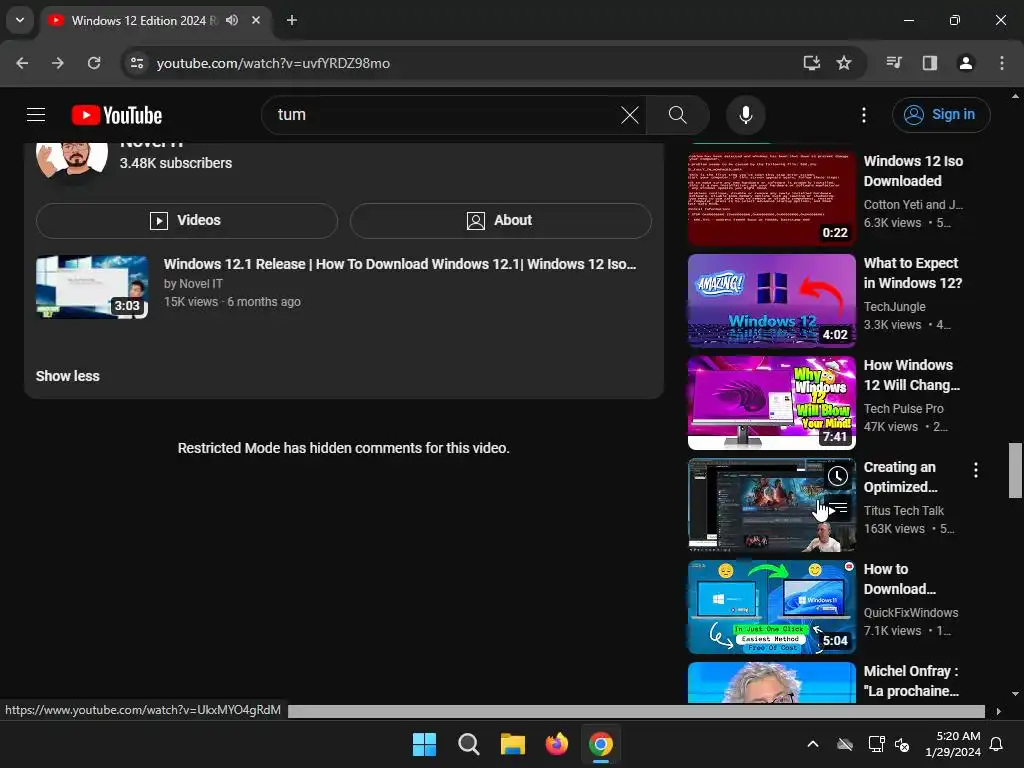Open a new tab

(x=292, y=20)
